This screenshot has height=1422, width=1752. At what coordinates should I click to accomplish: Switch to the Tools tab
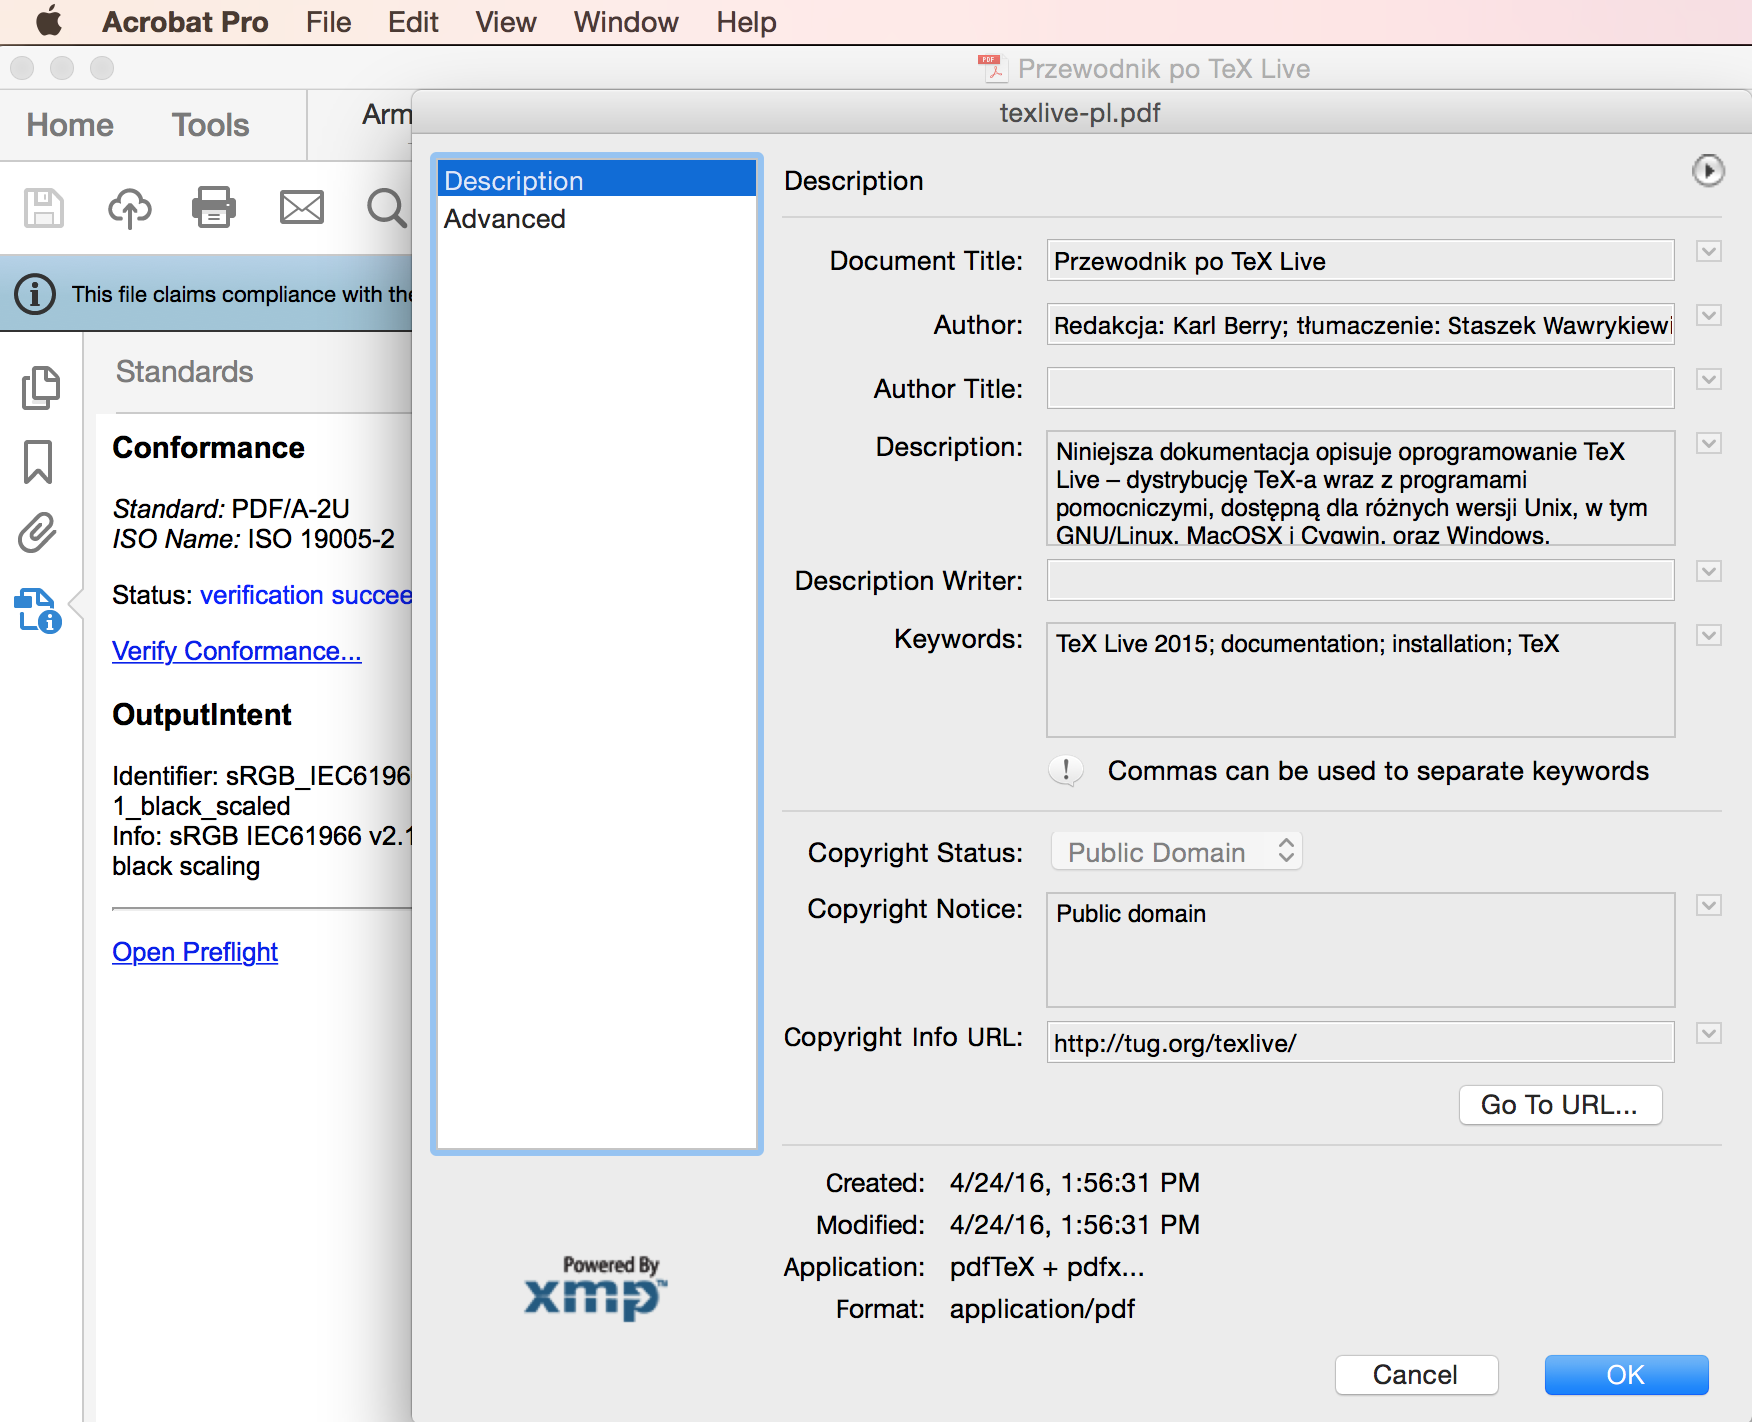(210, 125)
